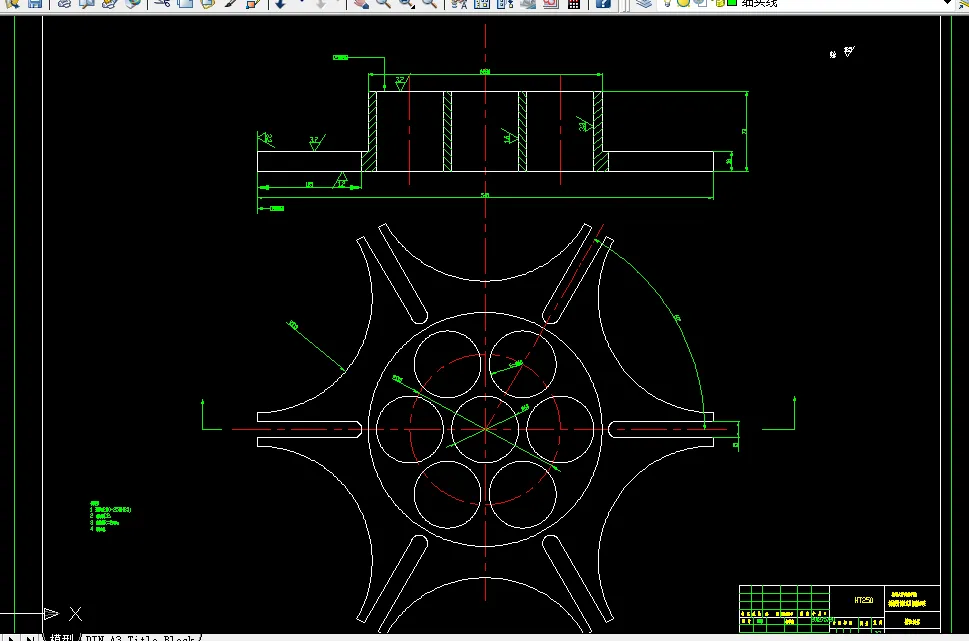Click the Publish icon

(x=109, y=3)
